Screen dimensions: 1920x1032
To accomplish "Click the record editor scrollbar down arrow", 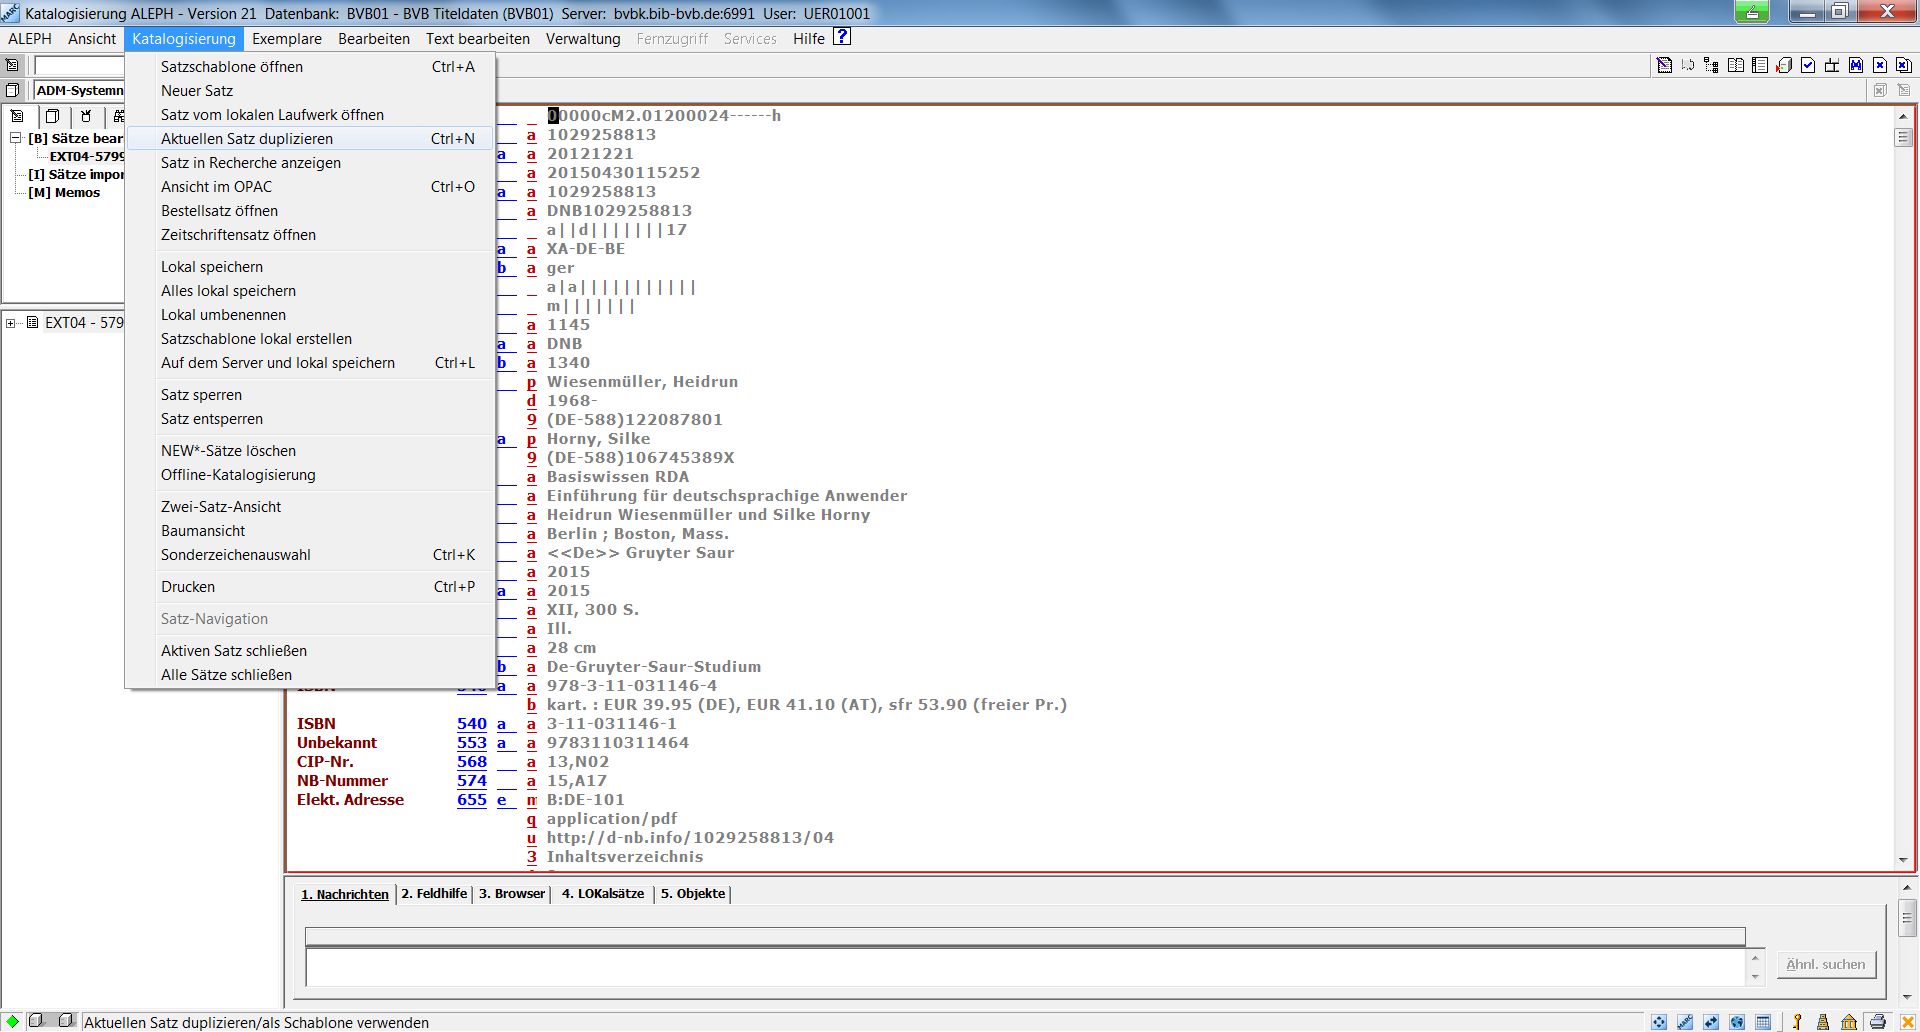I will point(1903,860).
